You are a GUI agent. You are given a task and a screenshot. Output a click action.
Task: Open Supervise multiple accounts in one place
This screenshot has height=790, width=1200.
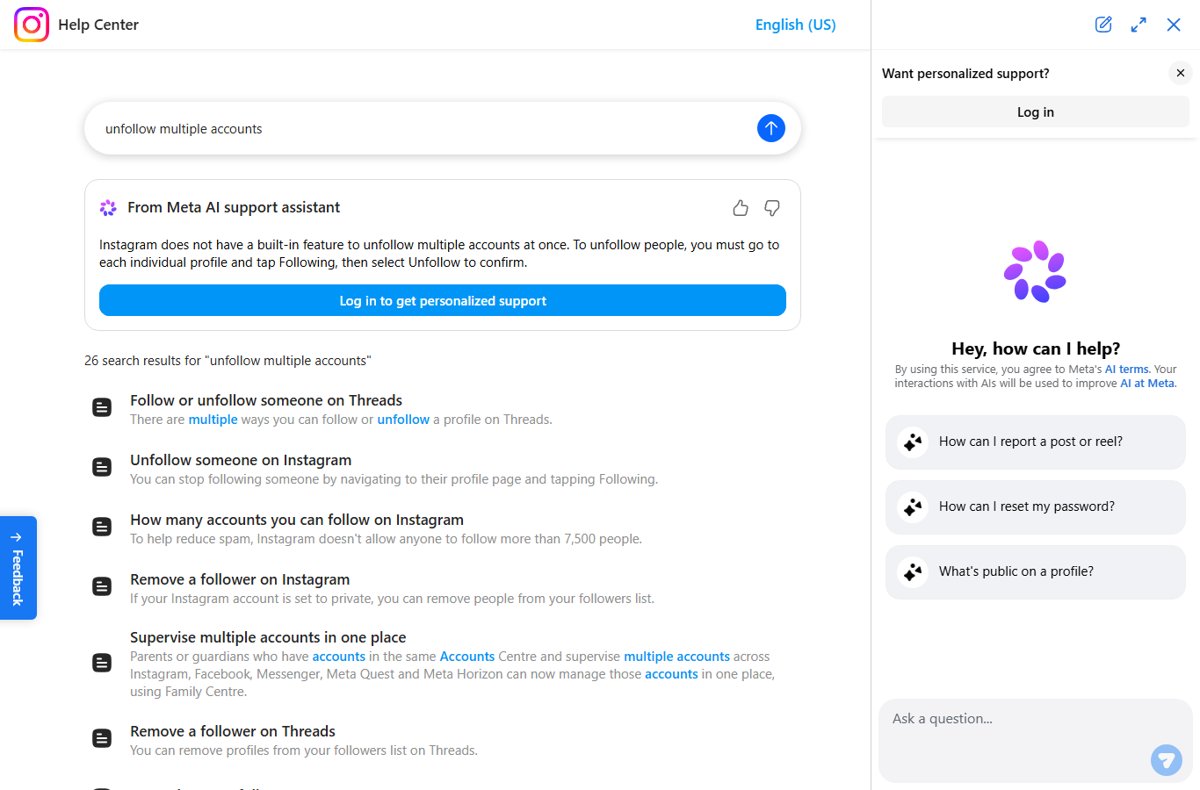(268, 637)
